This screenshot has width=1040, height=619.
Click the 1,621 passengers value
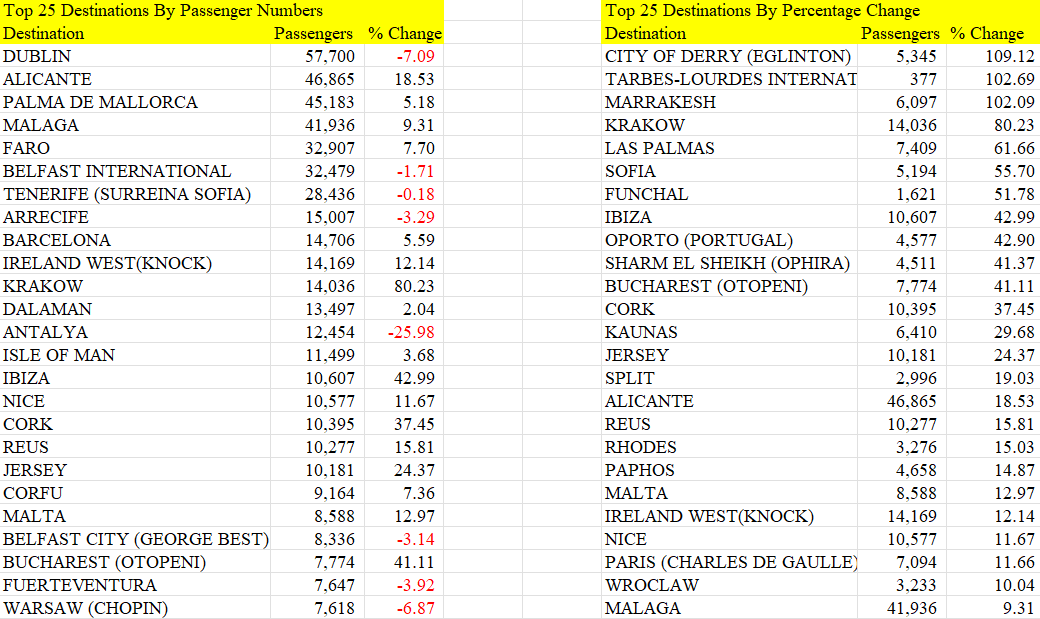coord(916,194)
